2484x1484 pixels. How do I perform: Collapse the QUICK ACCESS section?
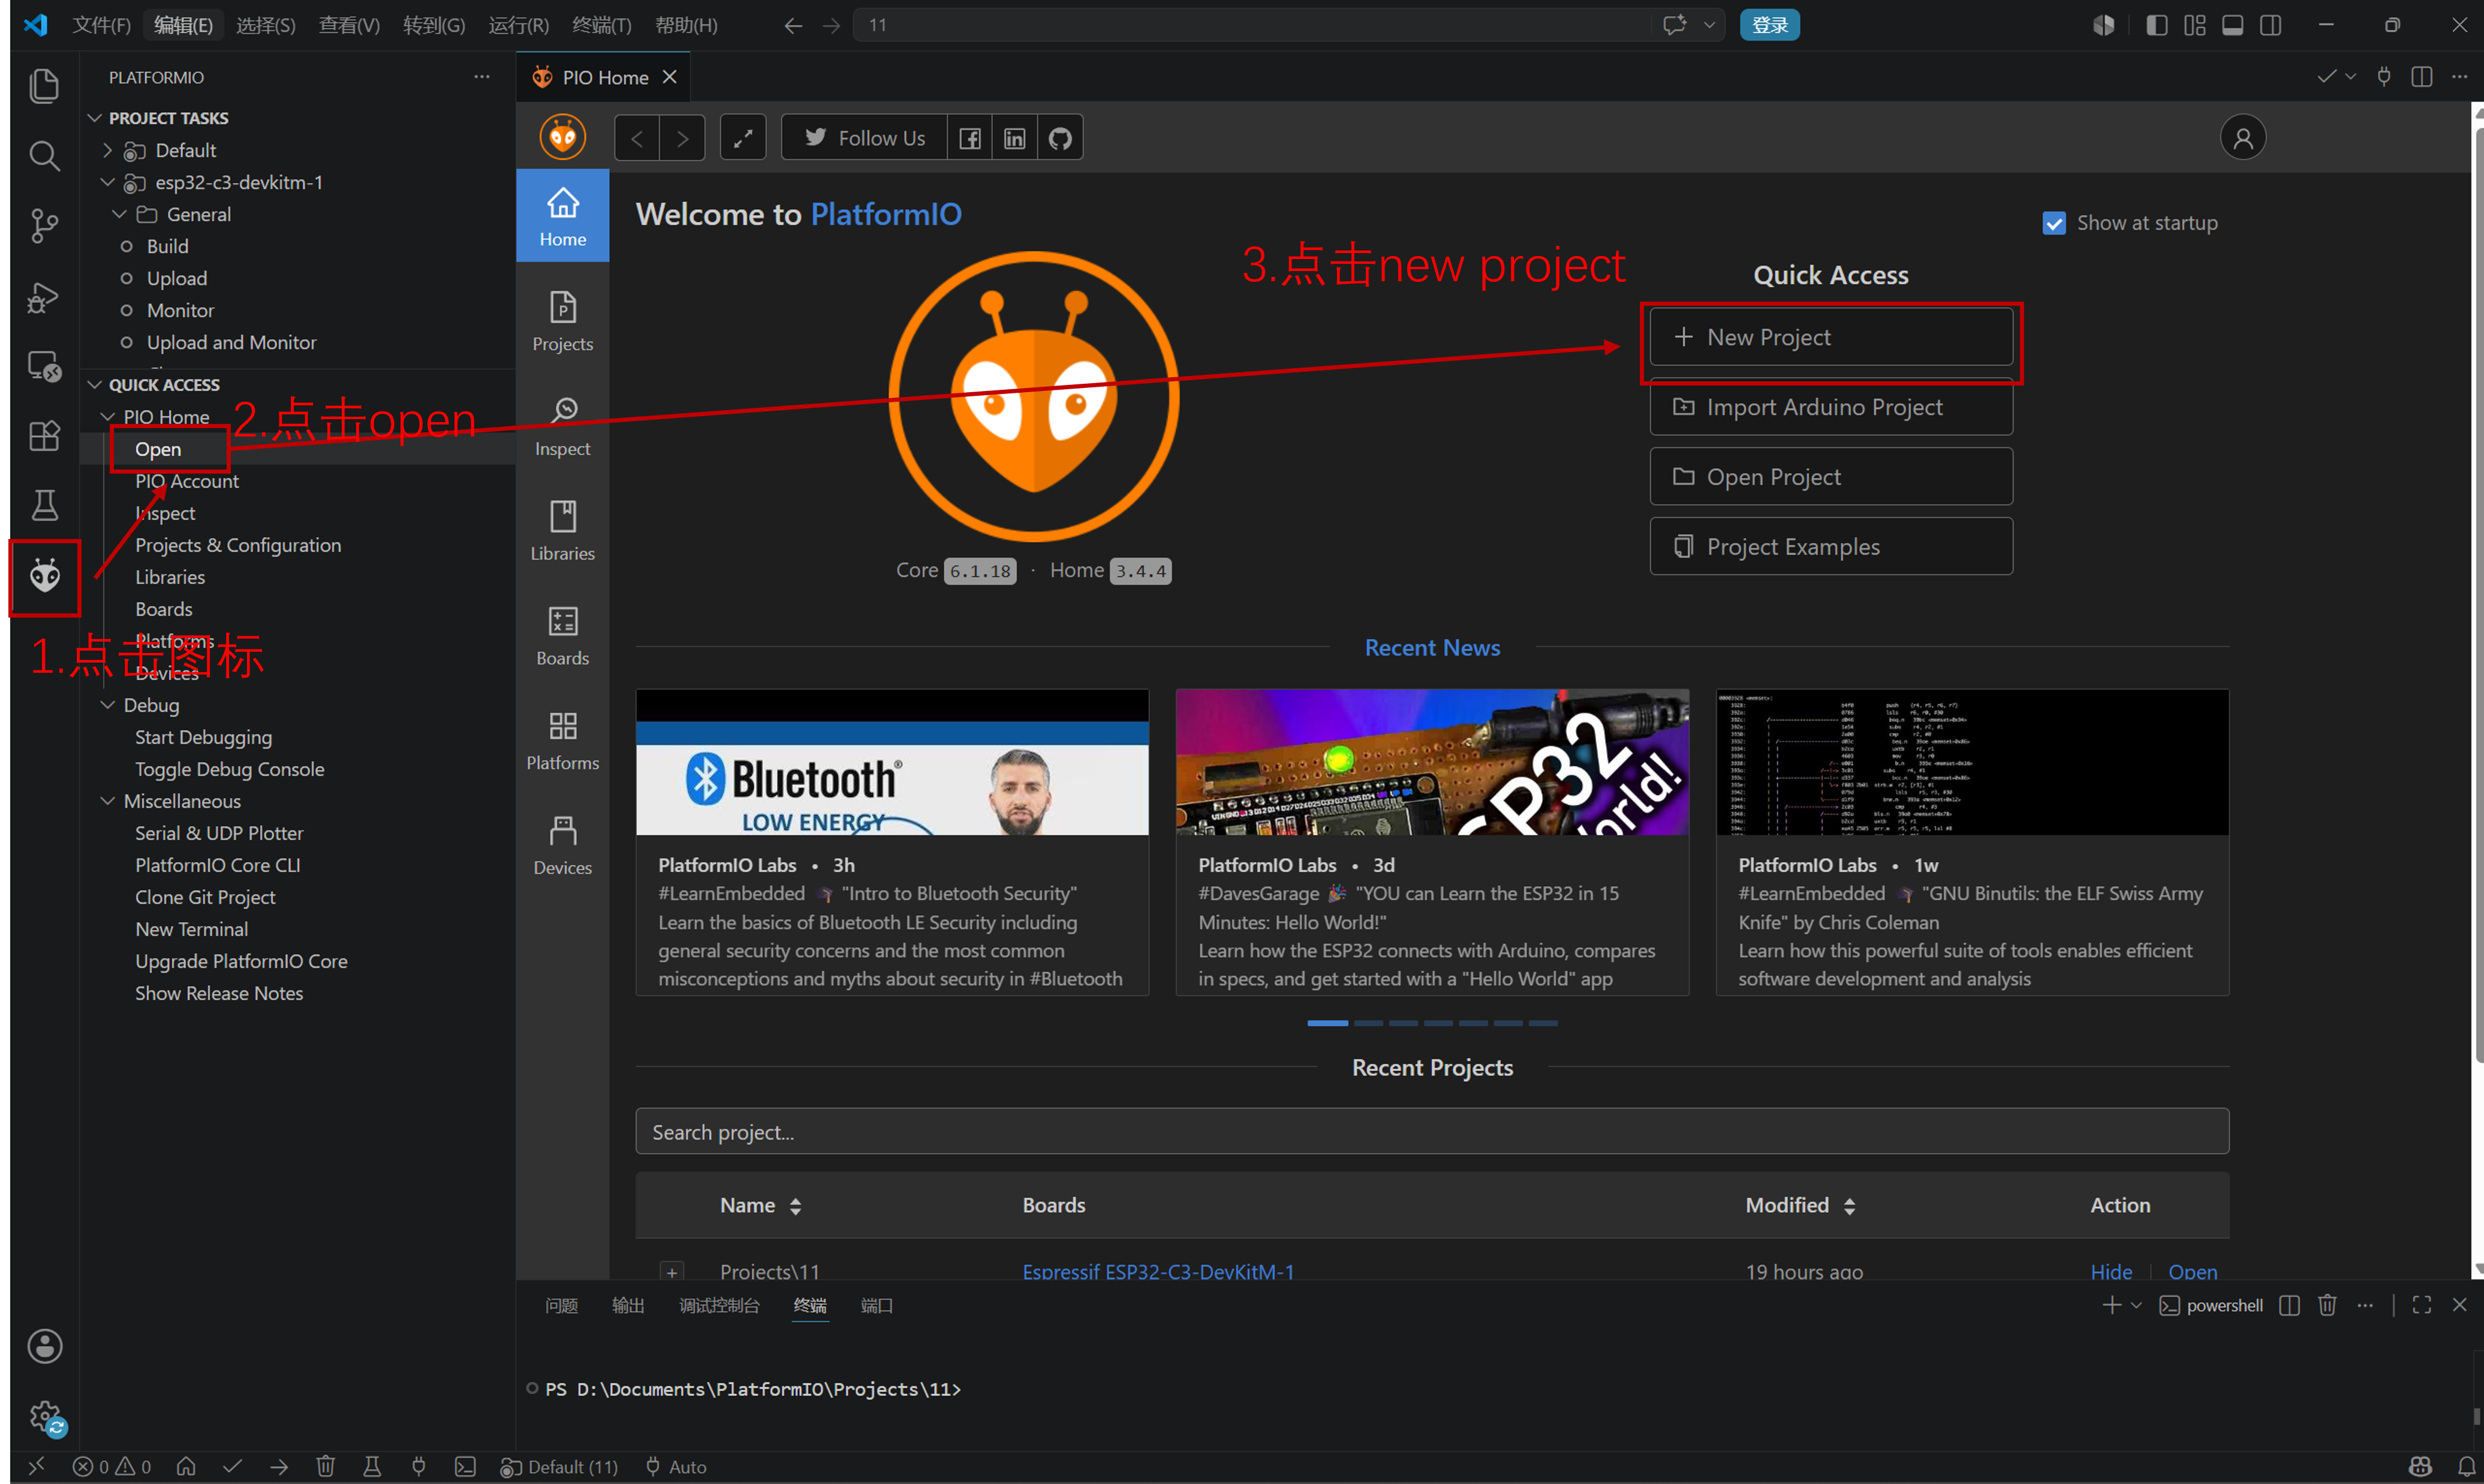(95, 385)
